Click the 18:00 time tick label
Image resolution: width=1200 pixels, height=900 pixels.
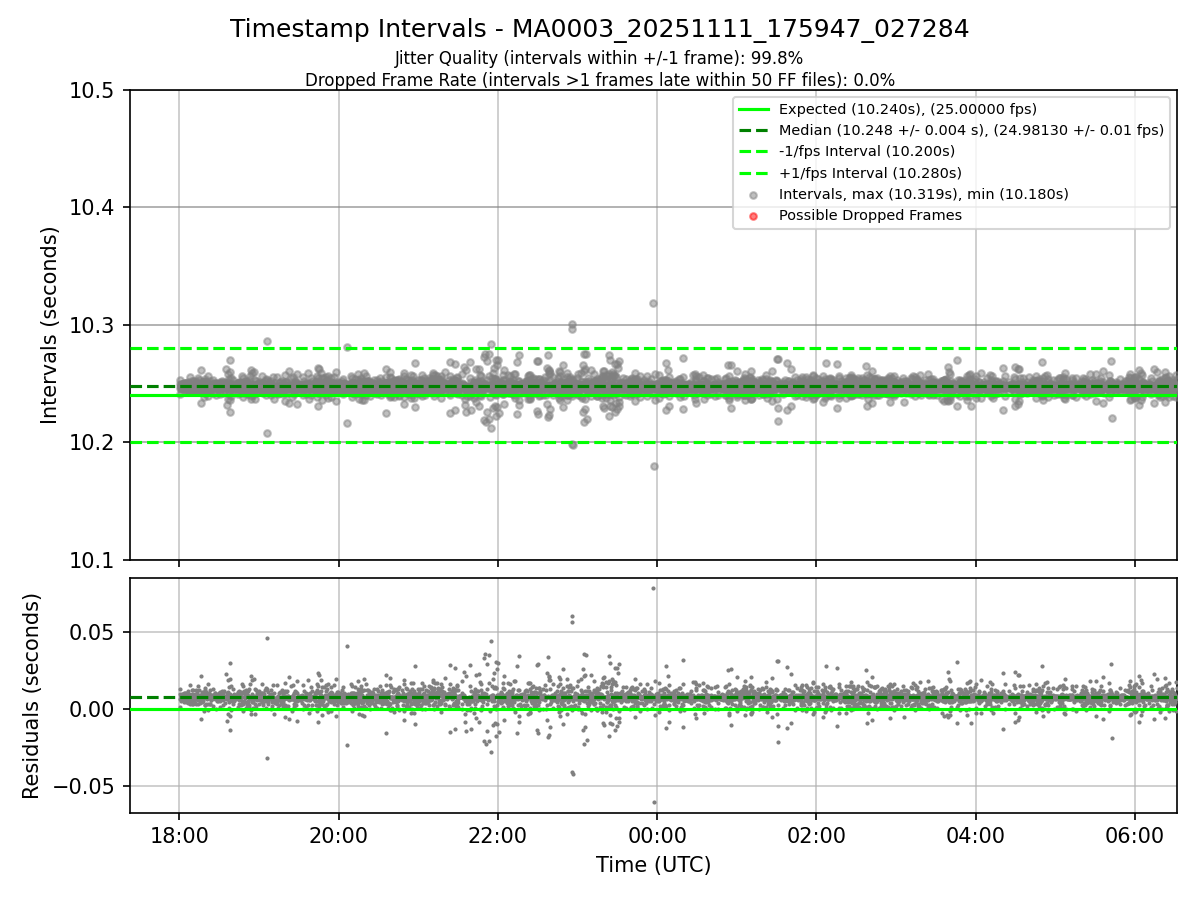pos(179,834)
